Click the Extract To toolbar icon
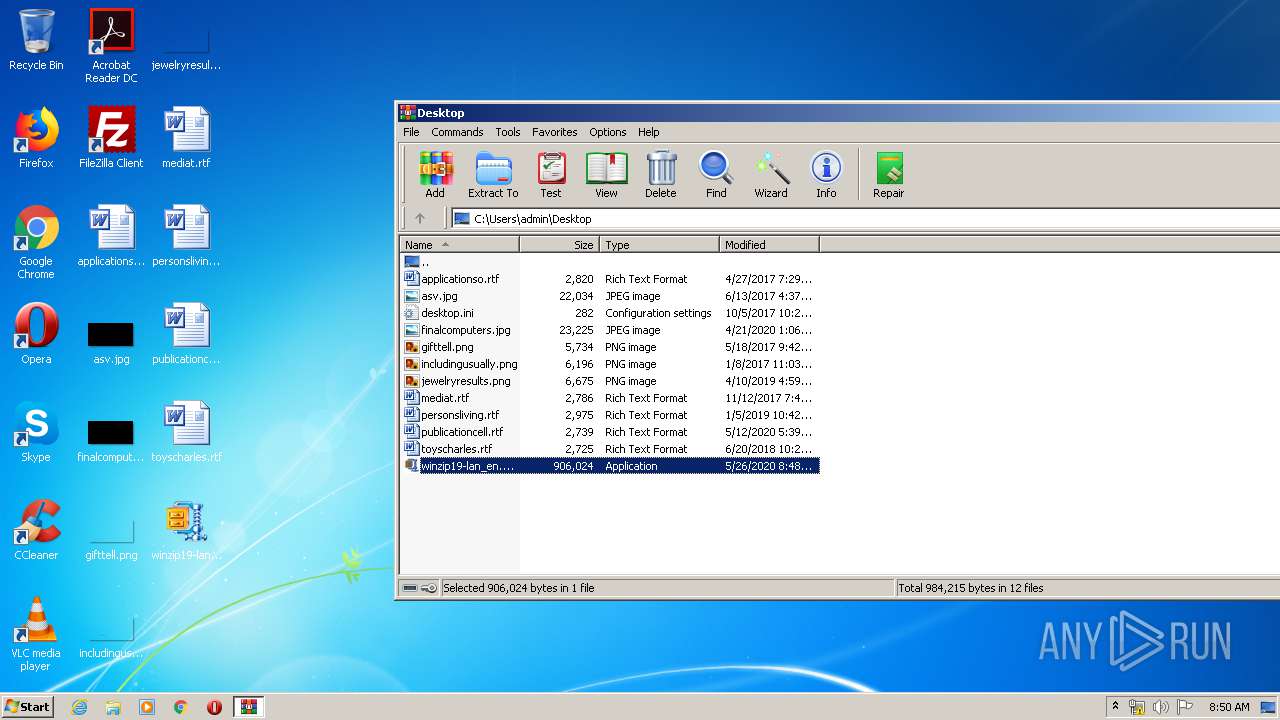Viewport: 1280px width, 720px height. point(493,175)
